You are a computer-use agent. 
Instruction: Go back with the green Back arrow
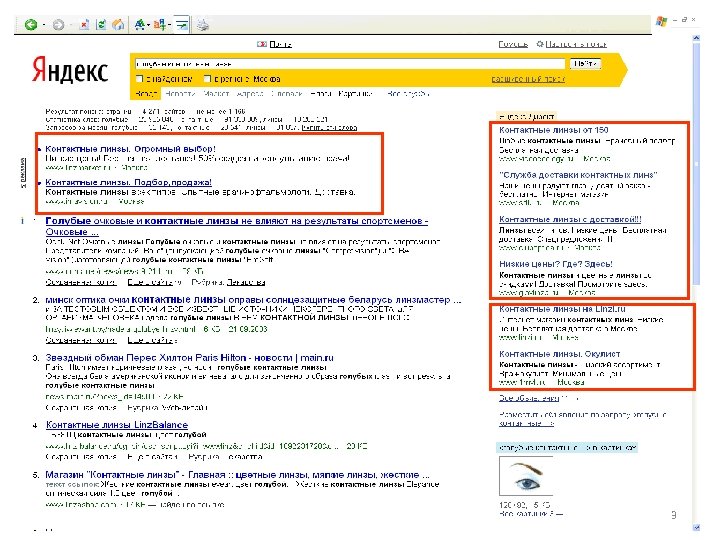31,24
